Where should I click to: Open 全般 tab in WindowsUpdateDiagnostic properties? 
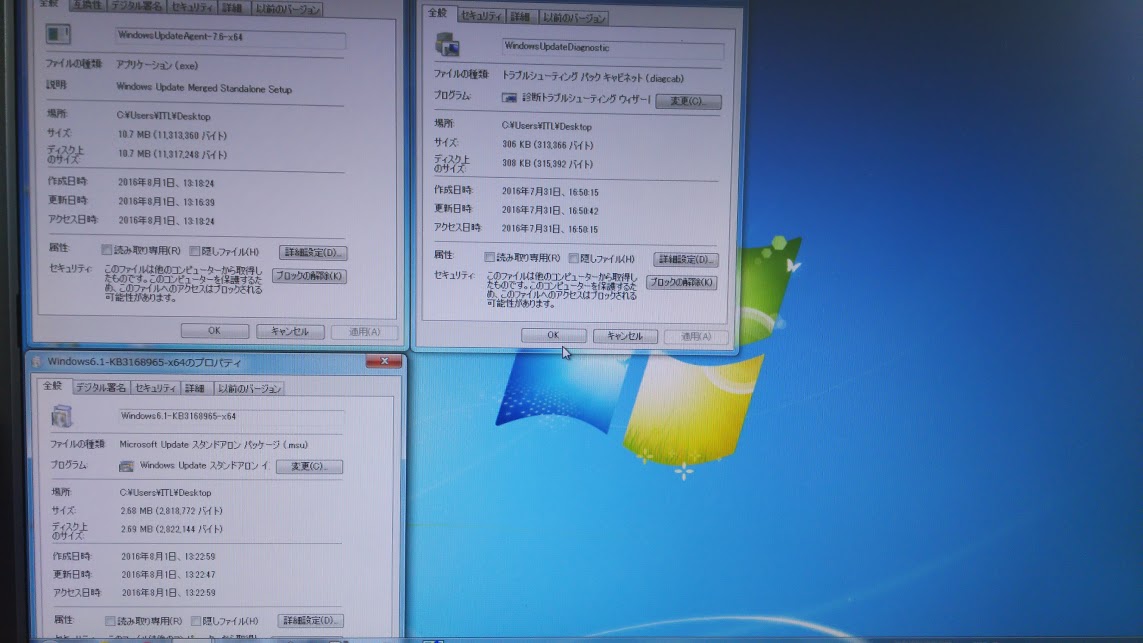click(x=437, y=13)
